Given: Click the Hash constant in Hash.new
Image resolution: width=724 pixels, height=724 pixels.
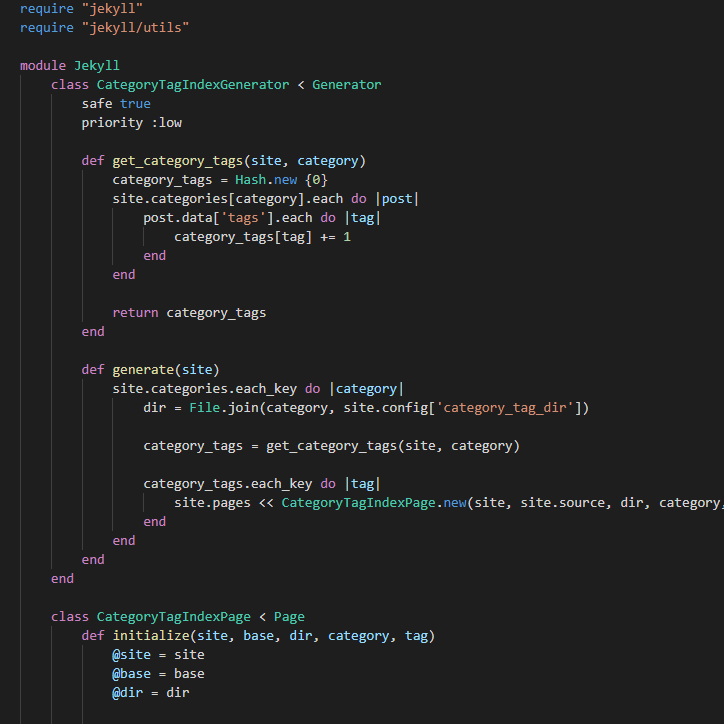Looking at the screenshot, I should 251,180.
